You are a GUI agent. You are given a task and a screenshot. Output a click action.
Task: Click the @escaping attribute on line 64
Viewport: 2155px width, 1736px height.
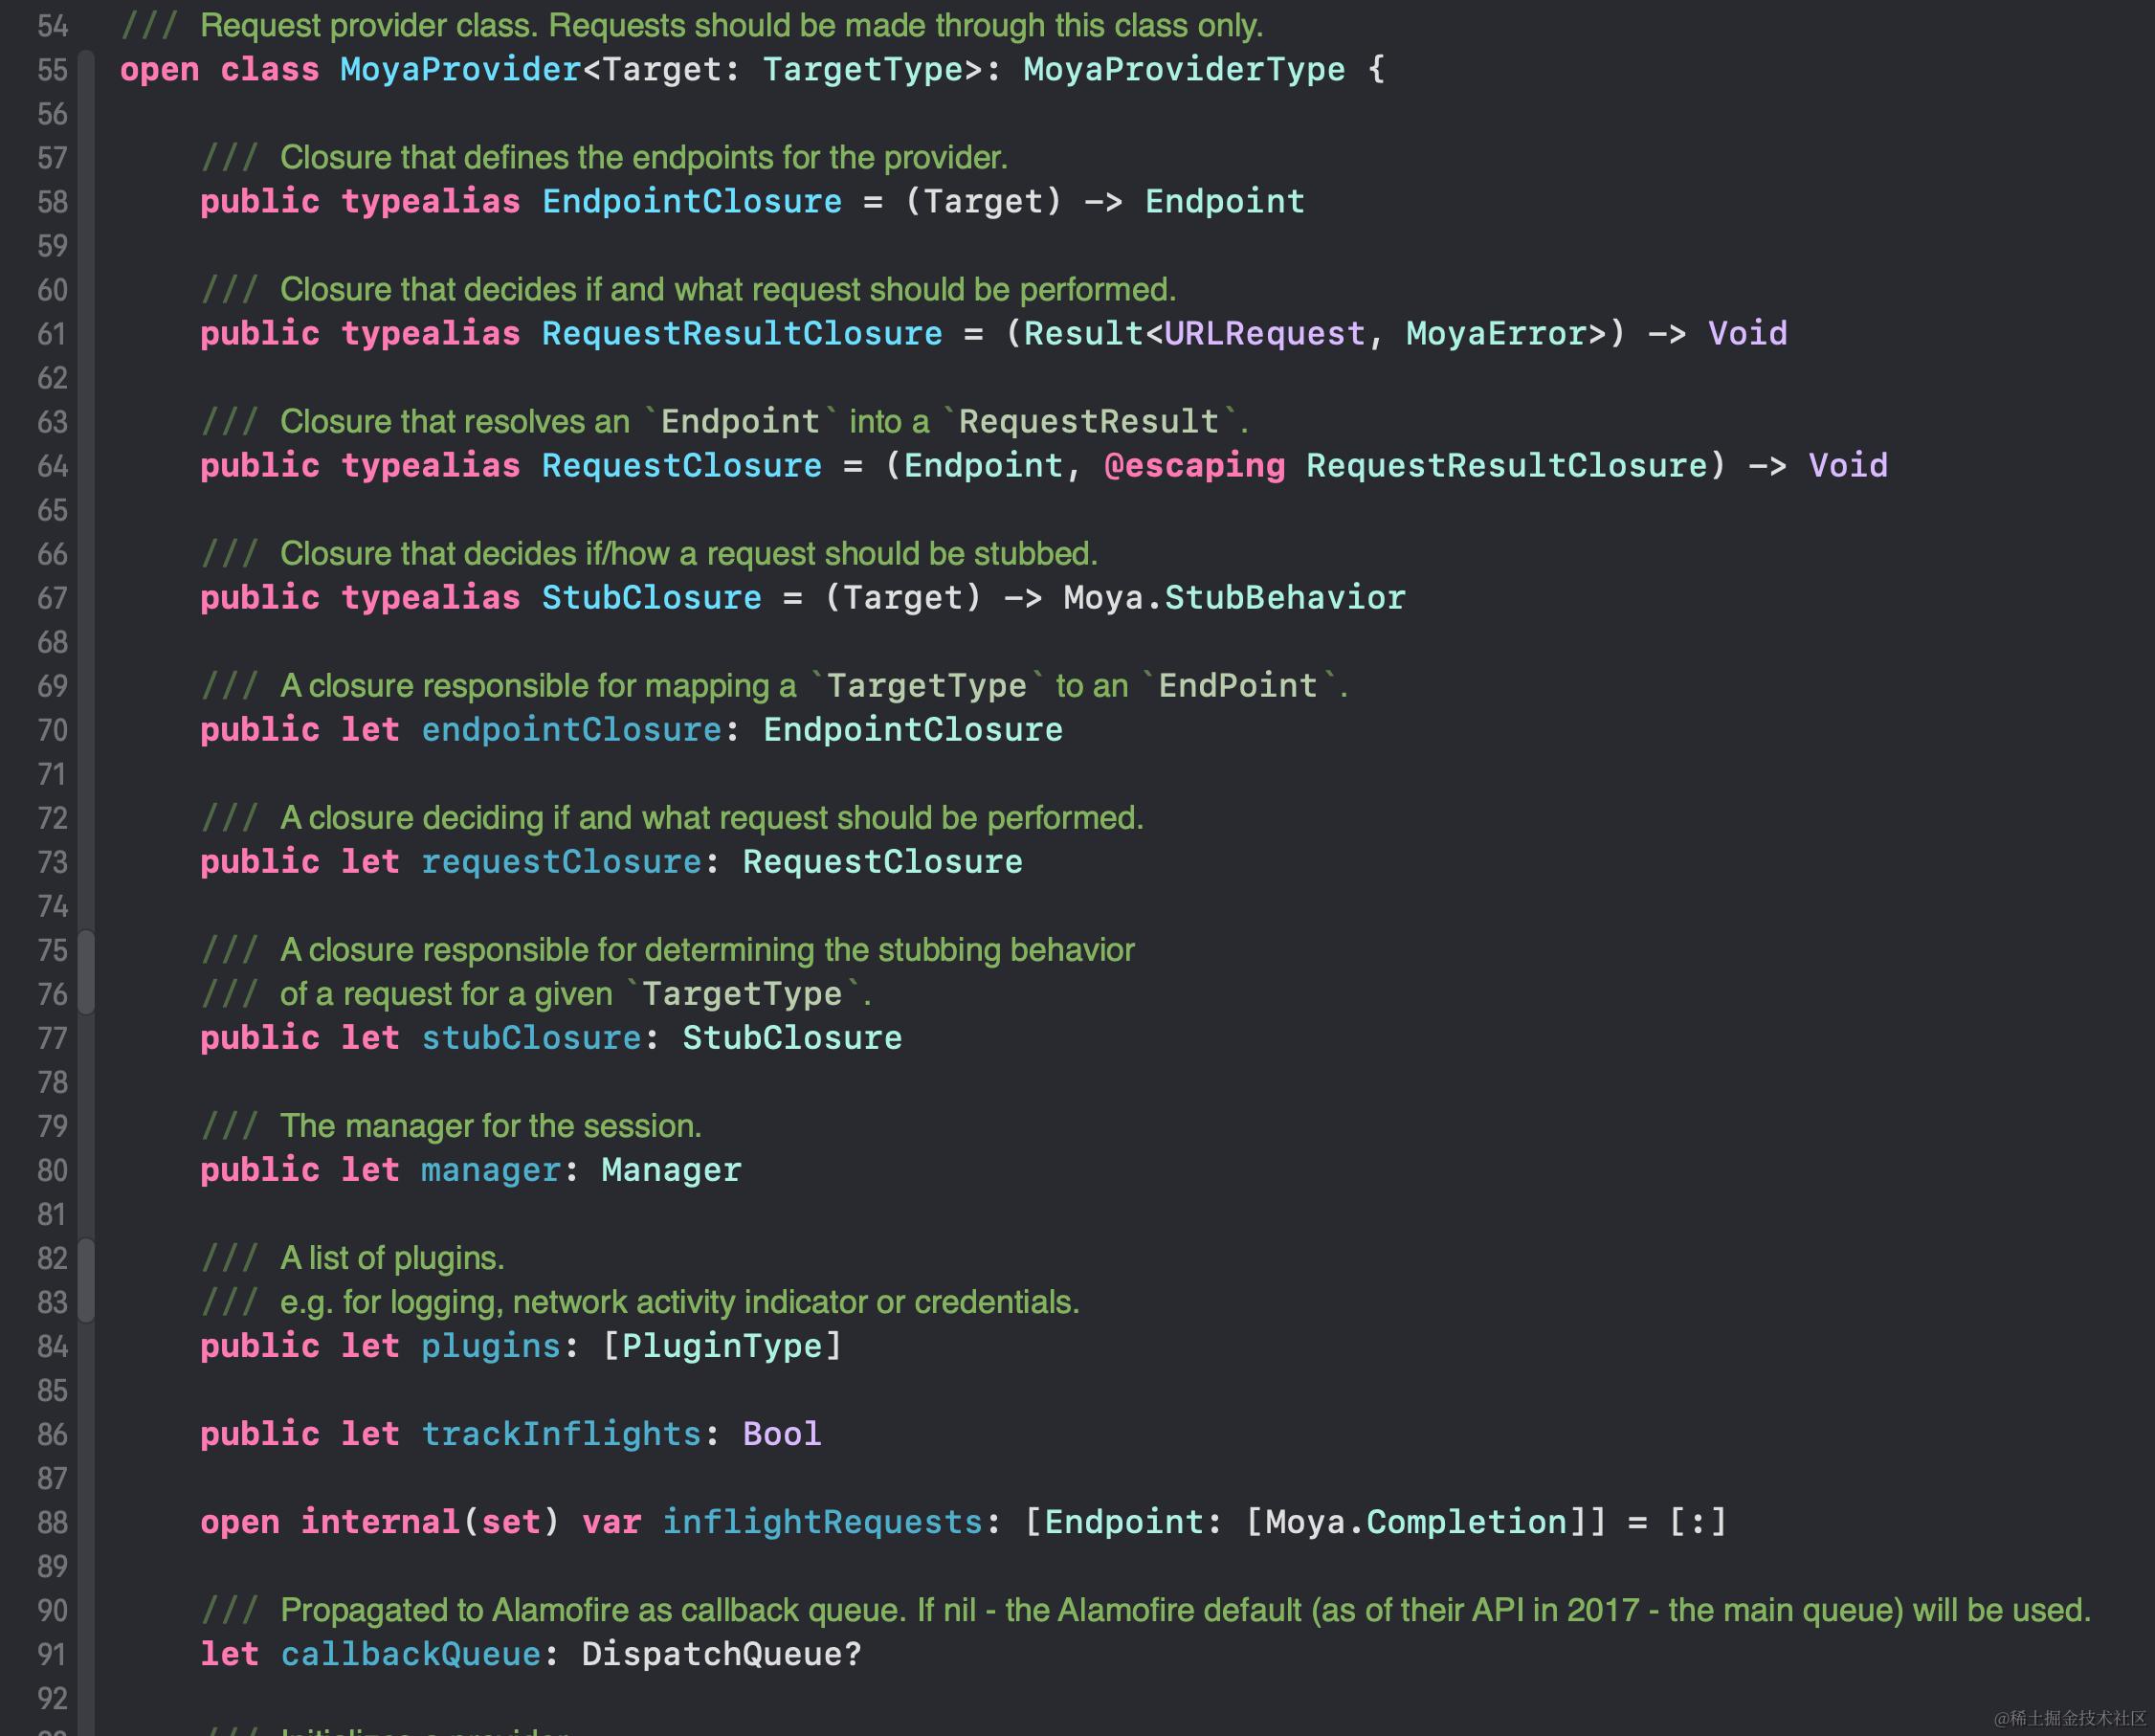[1194, 466]
